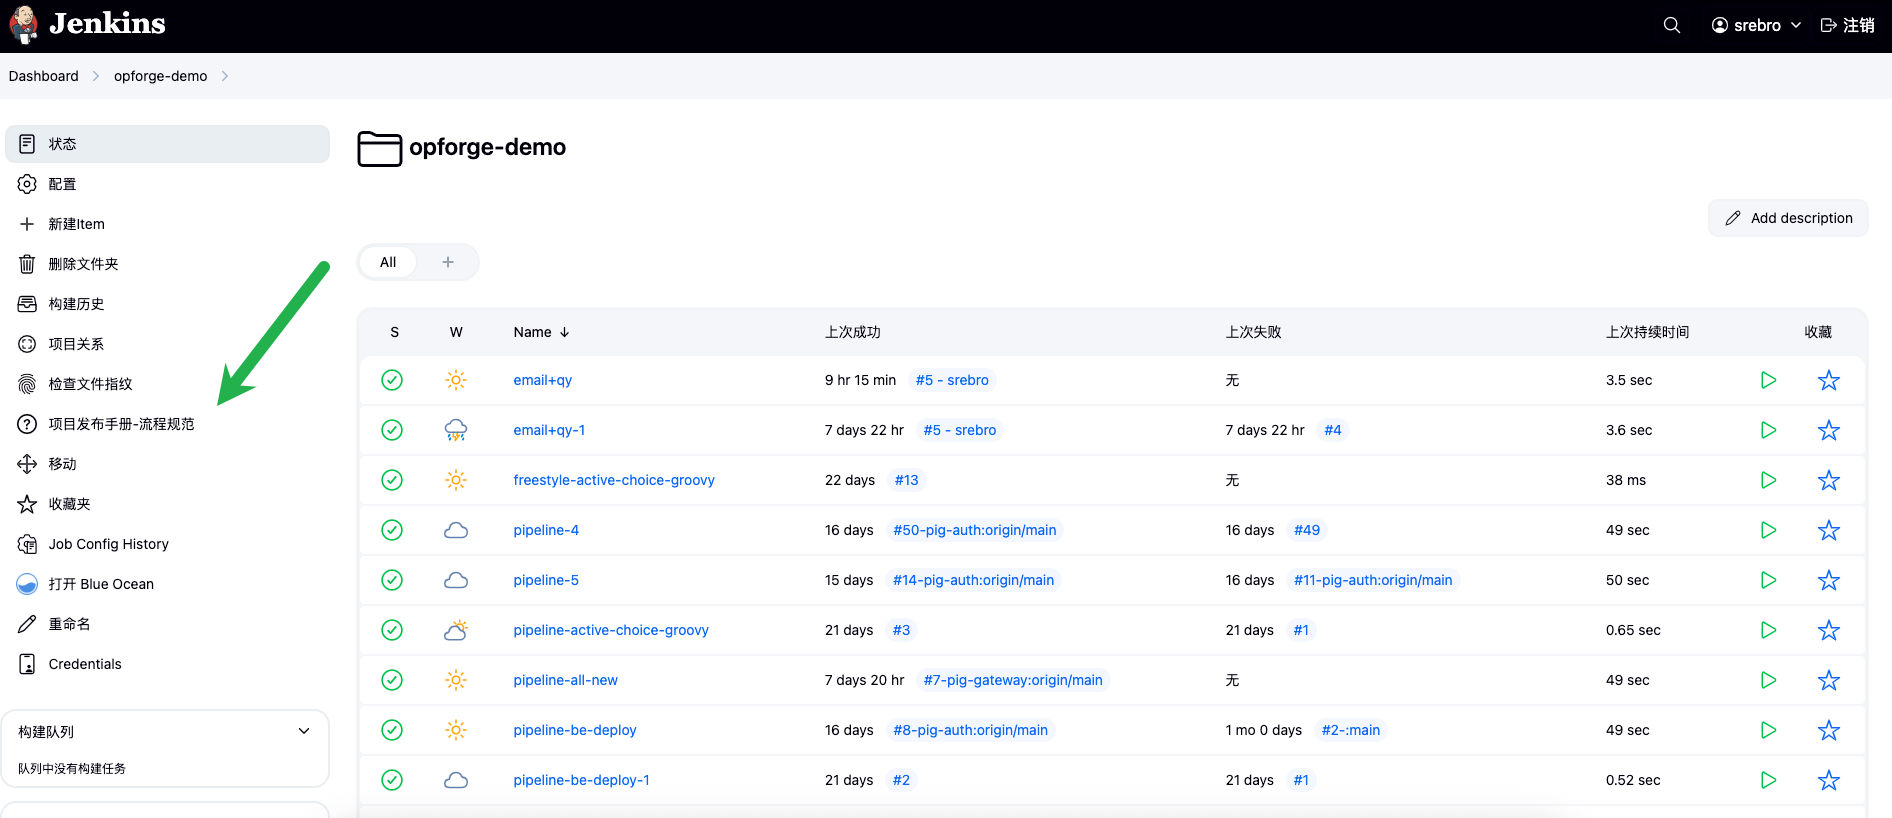
Task: Toggle favorite star for pipeline-5
Action: pyautogui.click(x=1828, y=580)
